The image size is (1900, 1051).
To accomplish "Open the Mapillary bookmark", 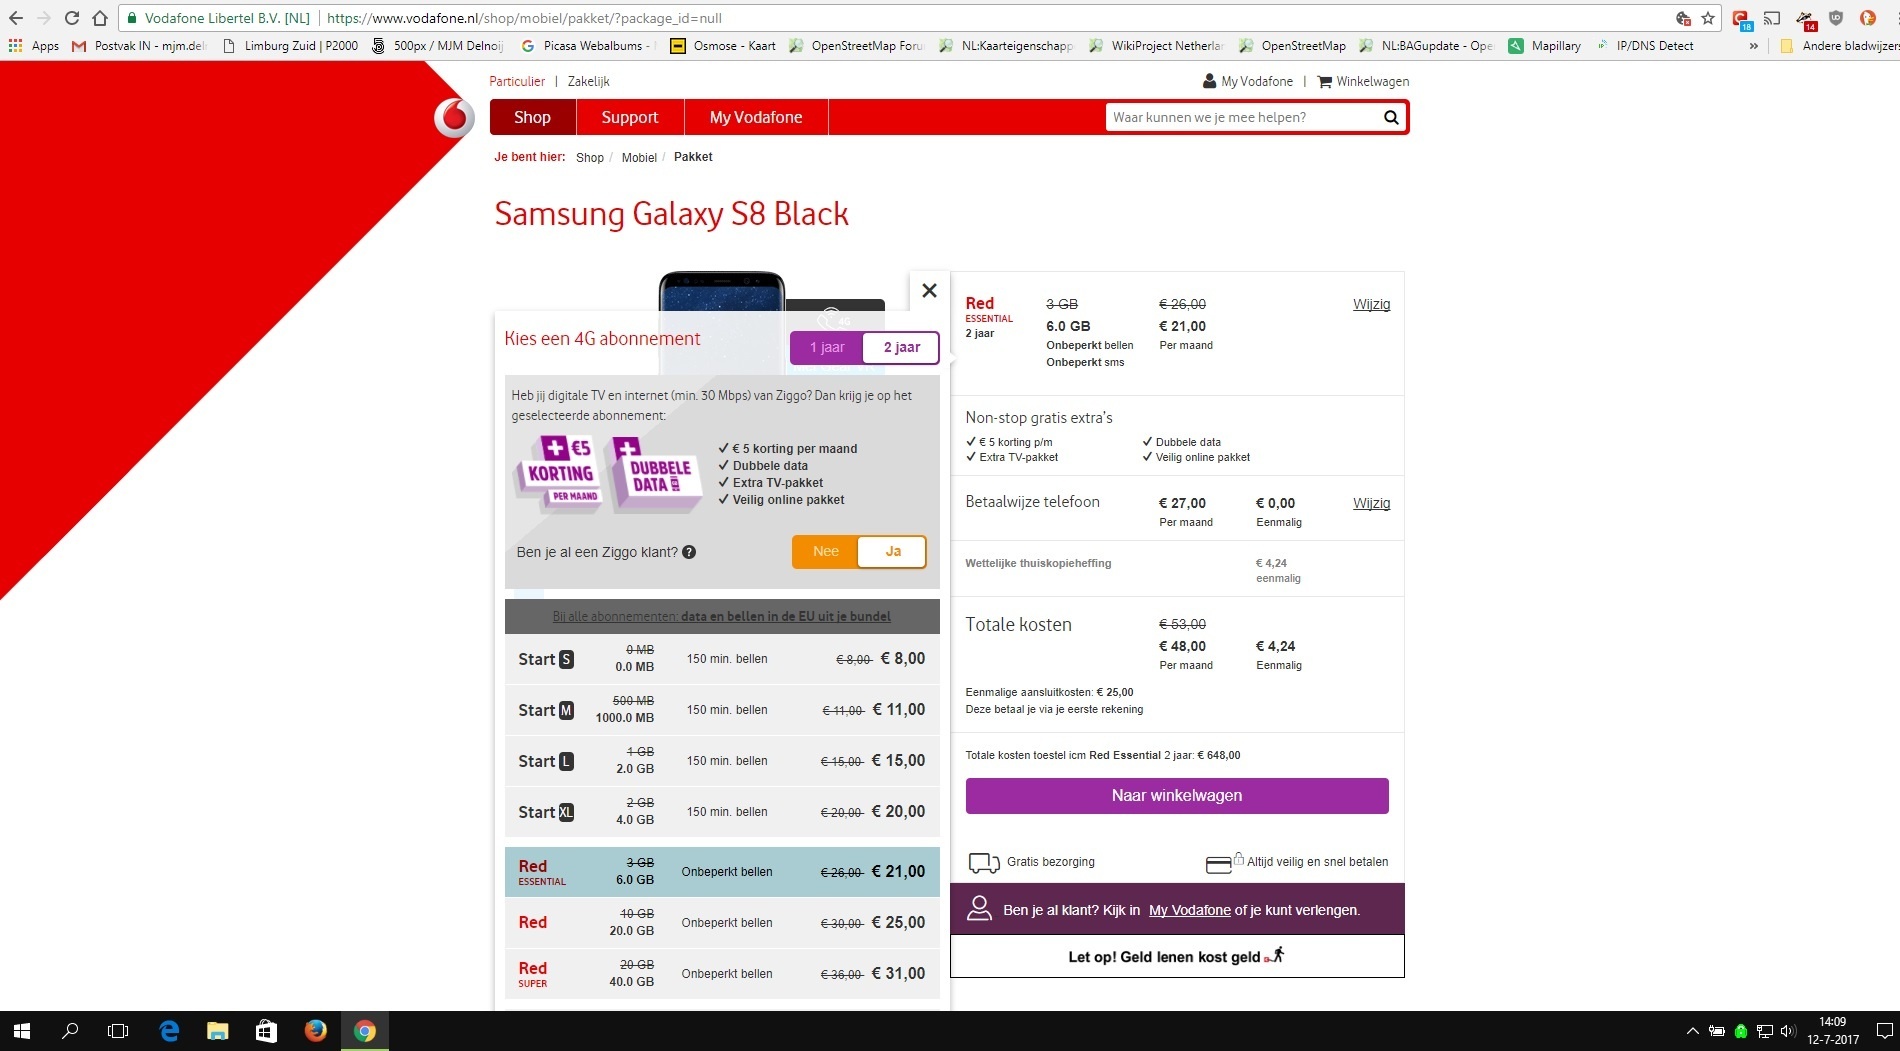I will pos(1545,46).
